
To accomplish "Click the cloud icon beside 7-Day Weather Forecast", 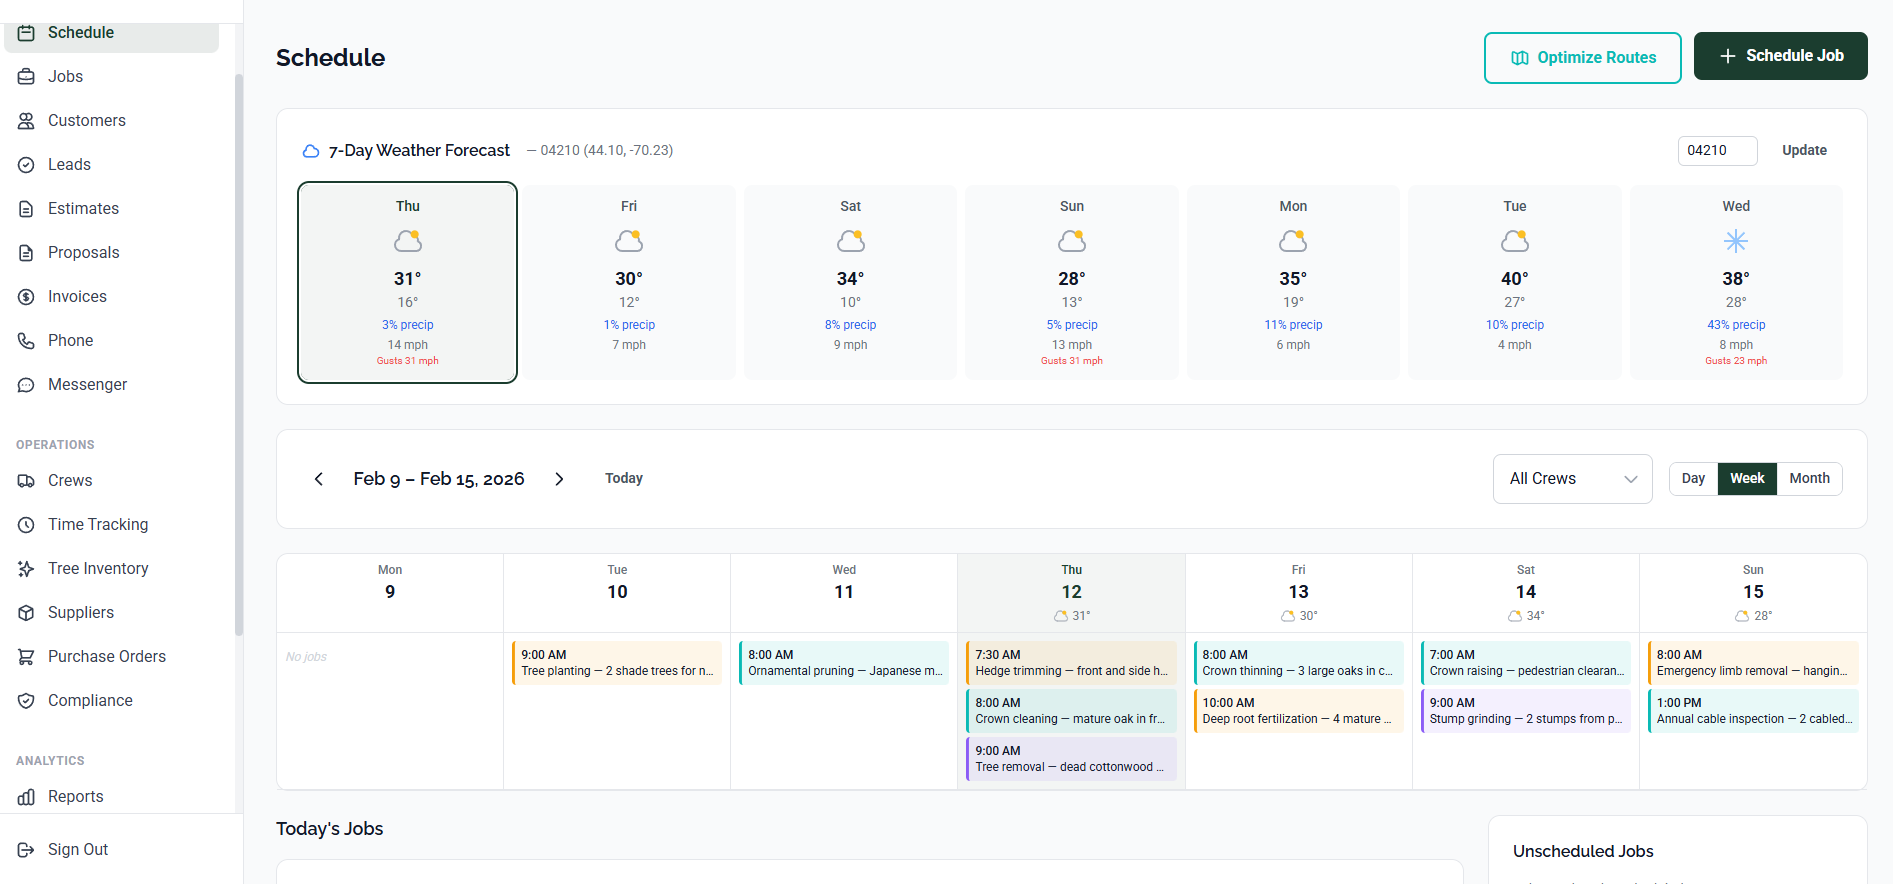I will (x=311, y=151).
